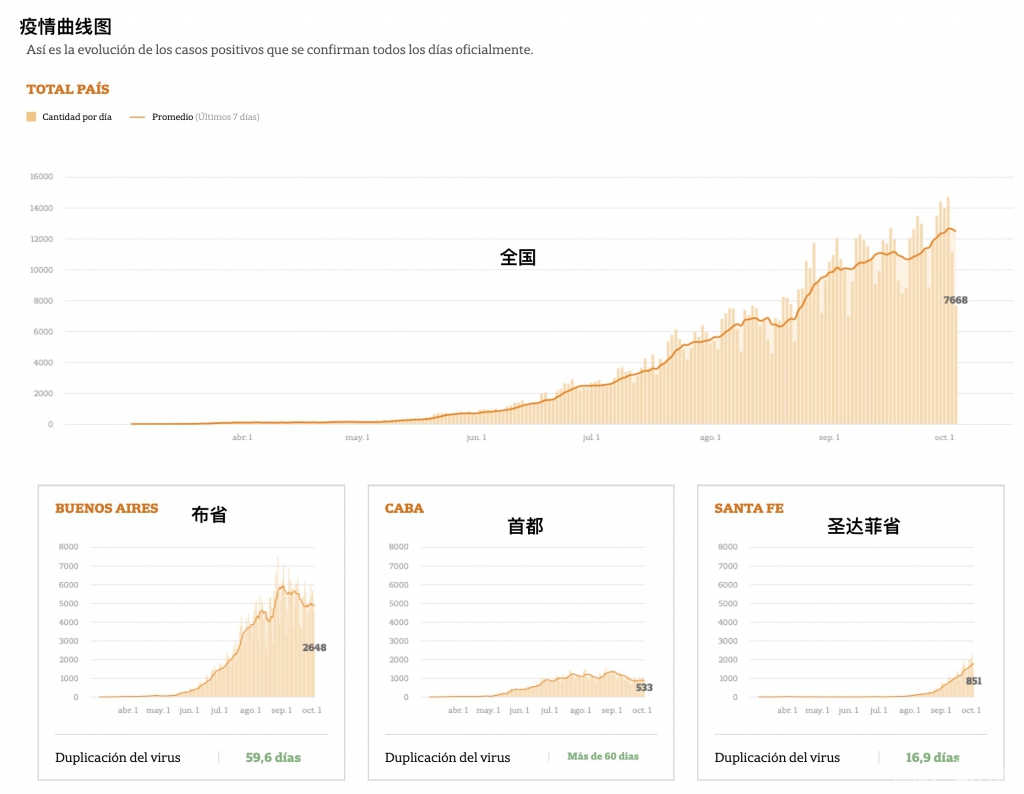Click Duplicación del virus text in CABA card
Image resolution: width=1024 pixels, height=794 pixels.
click(x=447, y=758)
